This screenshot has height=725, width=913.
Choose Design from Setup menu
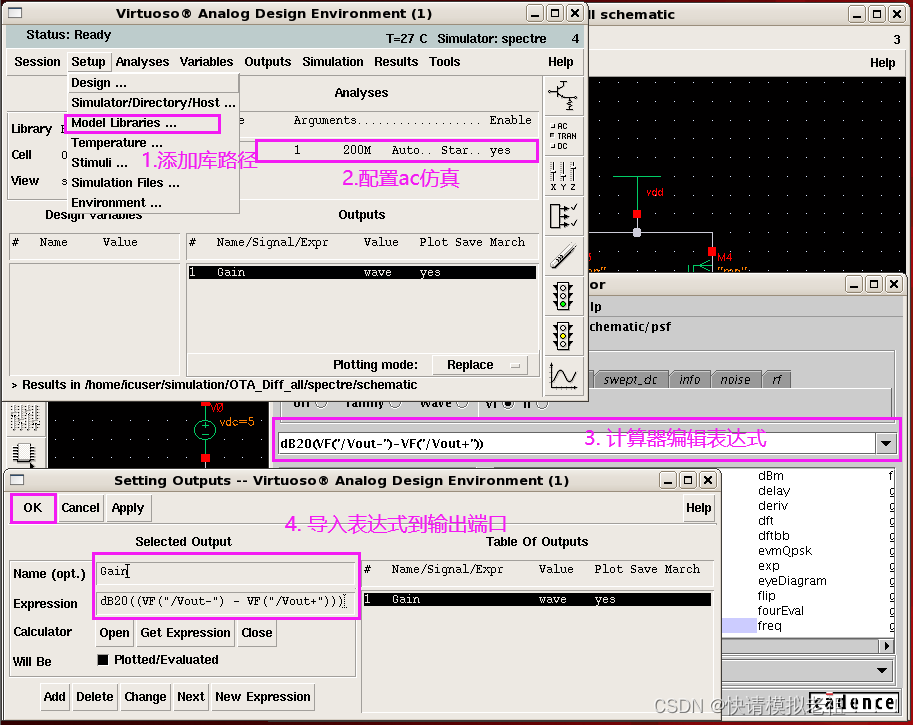153,83
